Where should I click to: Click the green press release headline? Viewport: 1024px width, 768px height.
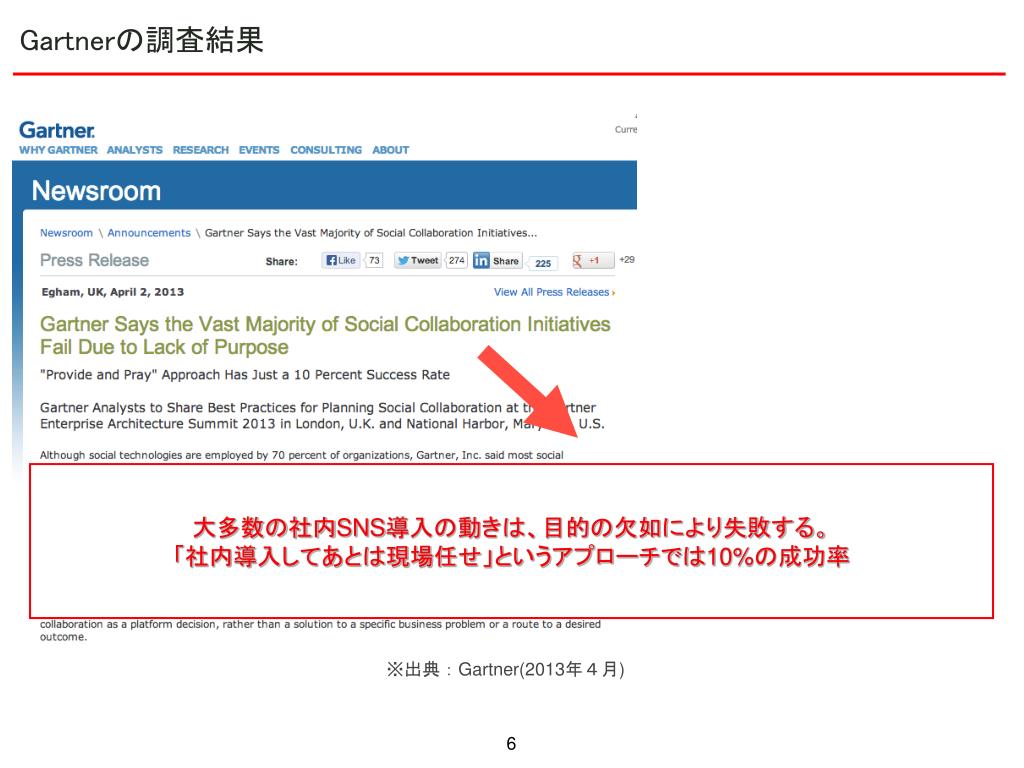tap(325, 336)
